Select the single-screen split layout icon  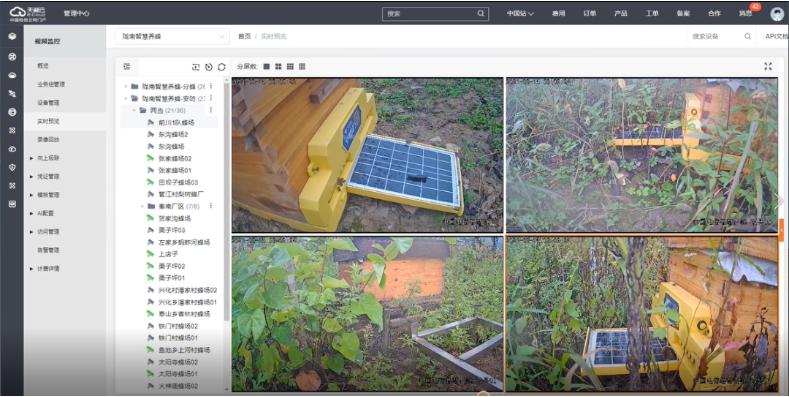(x=267, y=66)
